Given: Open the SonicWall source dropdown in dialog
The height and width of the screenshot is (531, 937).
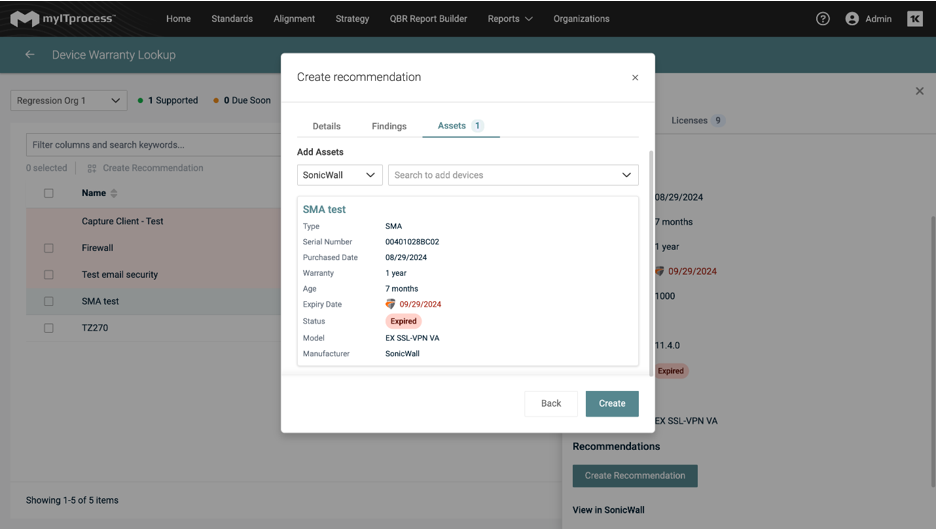Looking at the screenshot, I should tap(339, 175).
